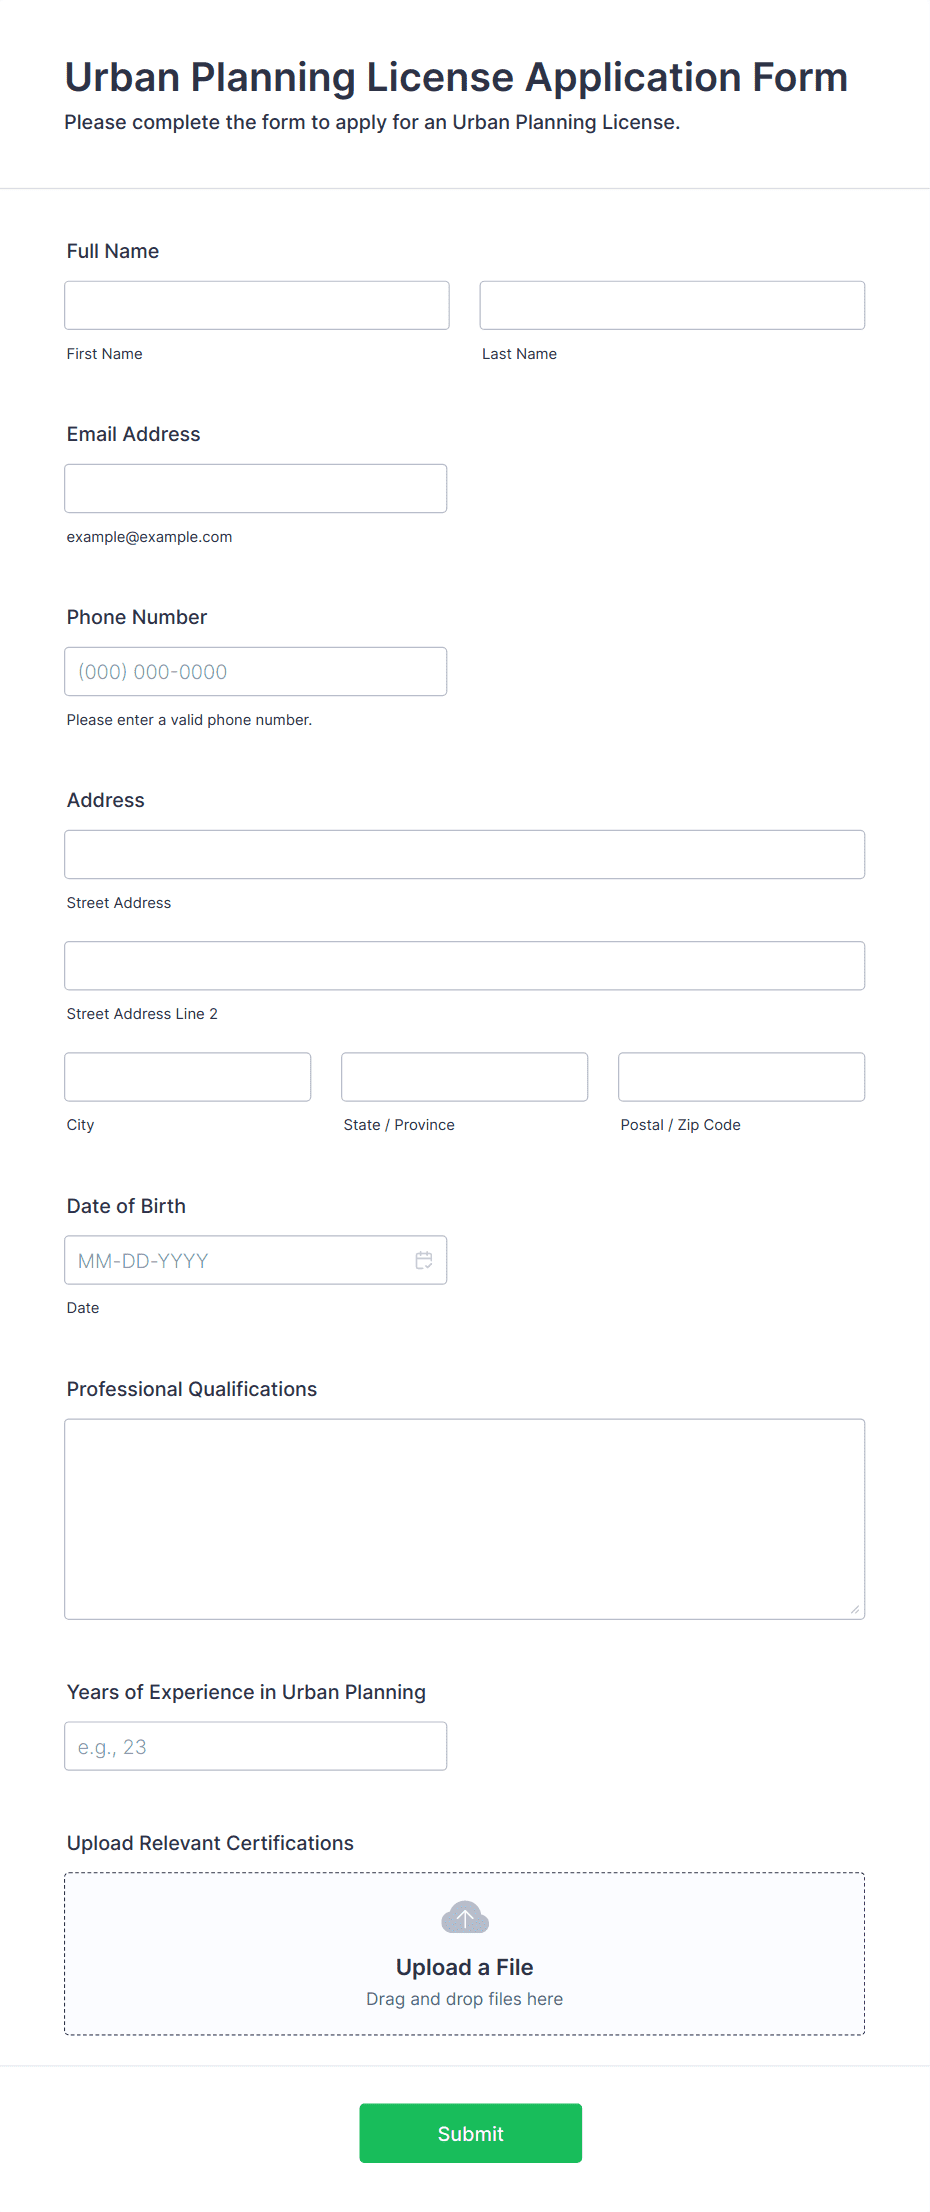The height and width of the screenshot is (2212, 930).
Task: Click the Last Name input field
Action: click(672, 305)
